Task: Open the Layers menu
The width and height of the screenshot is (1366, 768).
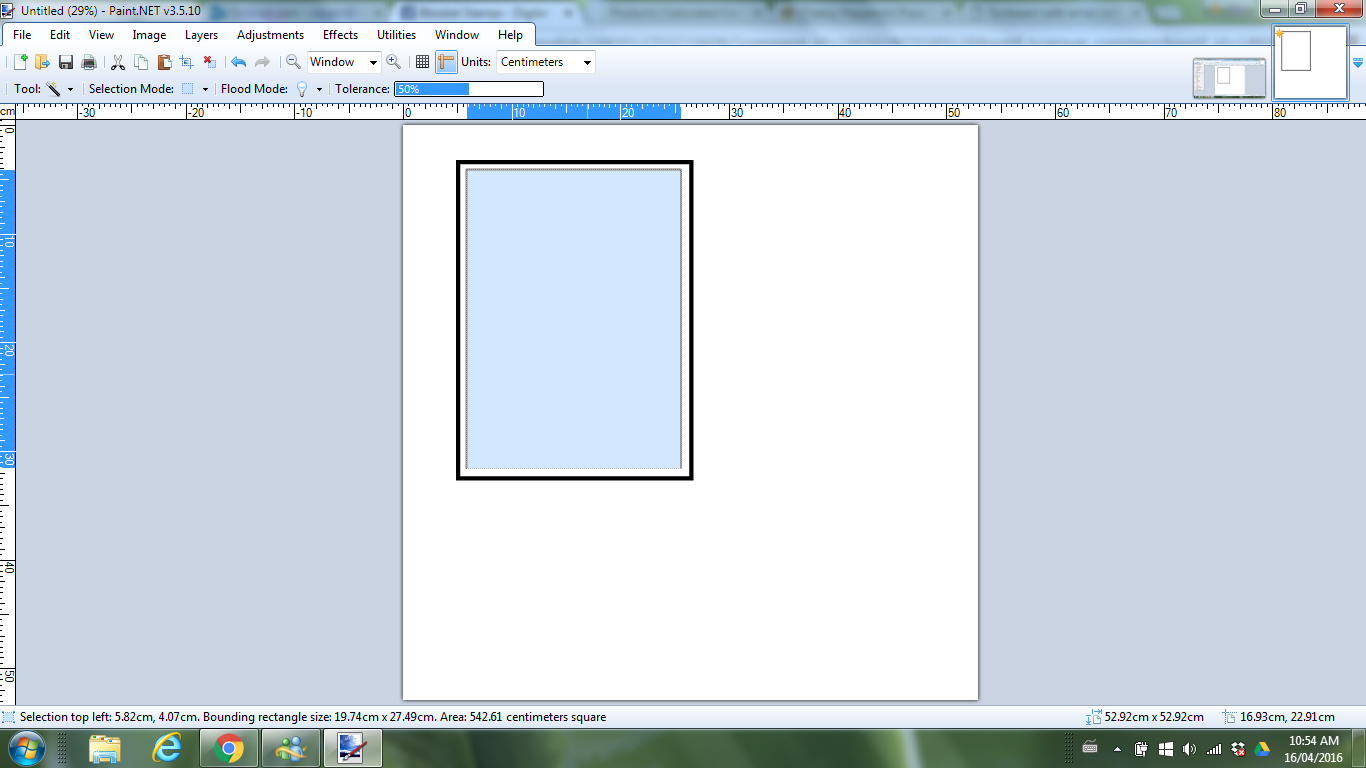Action: 201,34
